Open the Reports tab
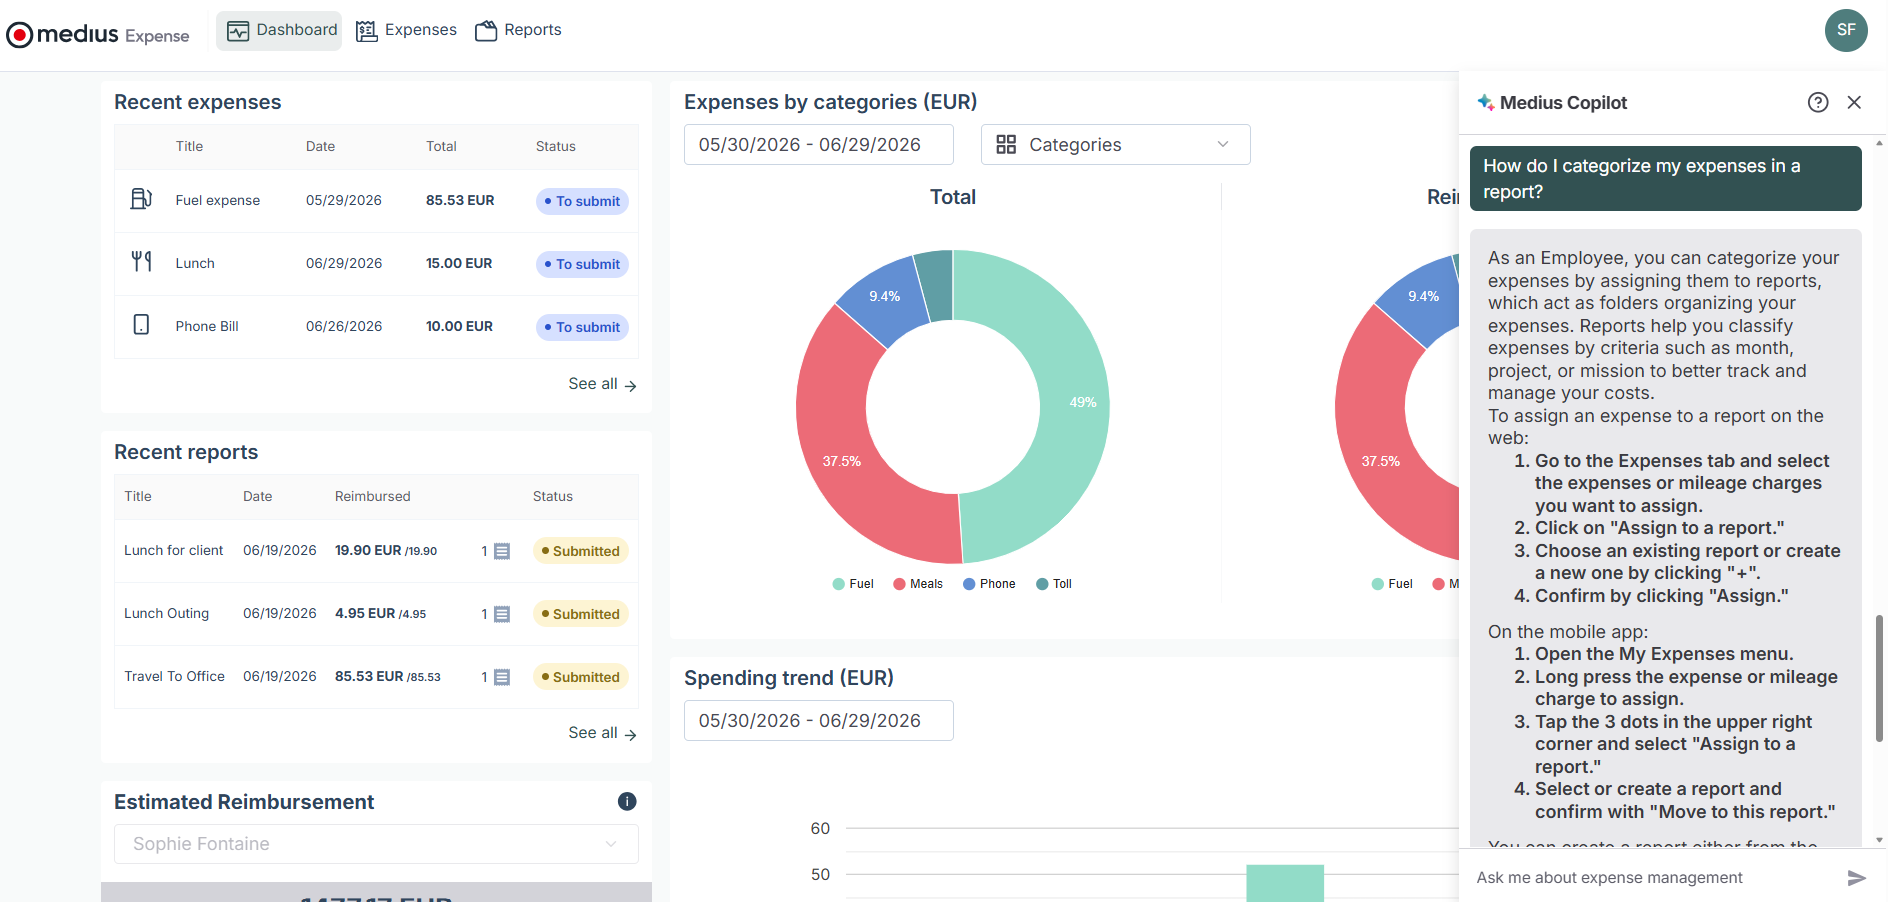Screen dimensions: 1888x902 pos(518,30)
